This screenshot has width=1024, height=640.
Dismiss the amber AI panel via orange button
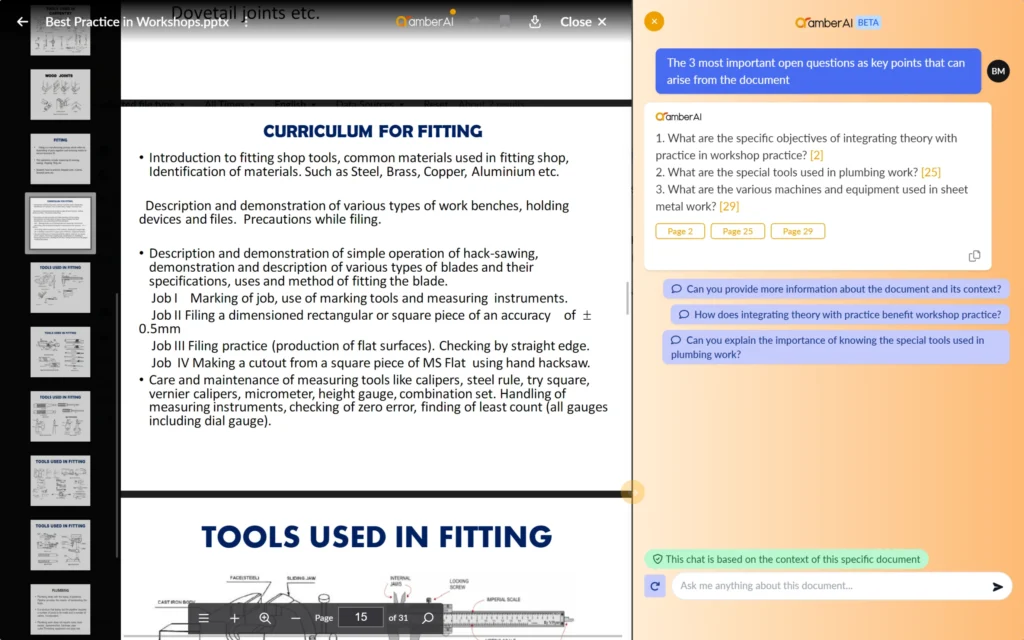point(654,21)
